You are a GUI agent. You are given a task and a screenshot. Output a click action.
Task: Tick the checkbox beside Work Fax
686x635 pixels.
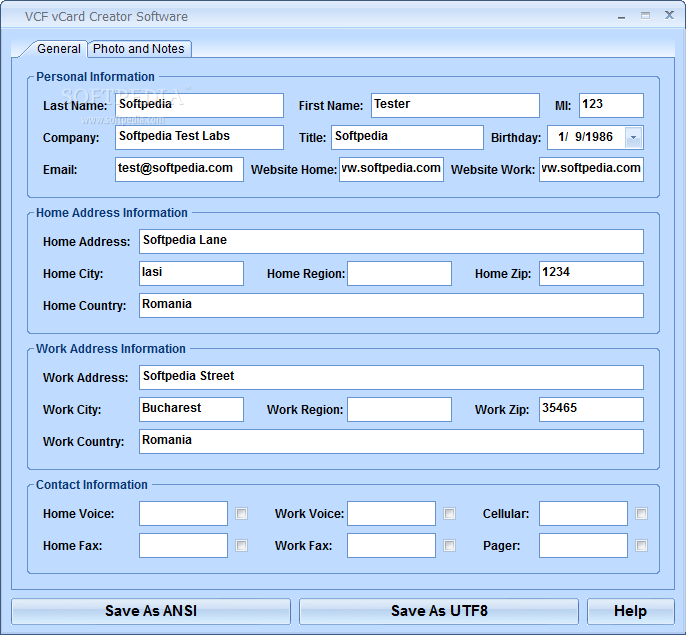[449, 545]
